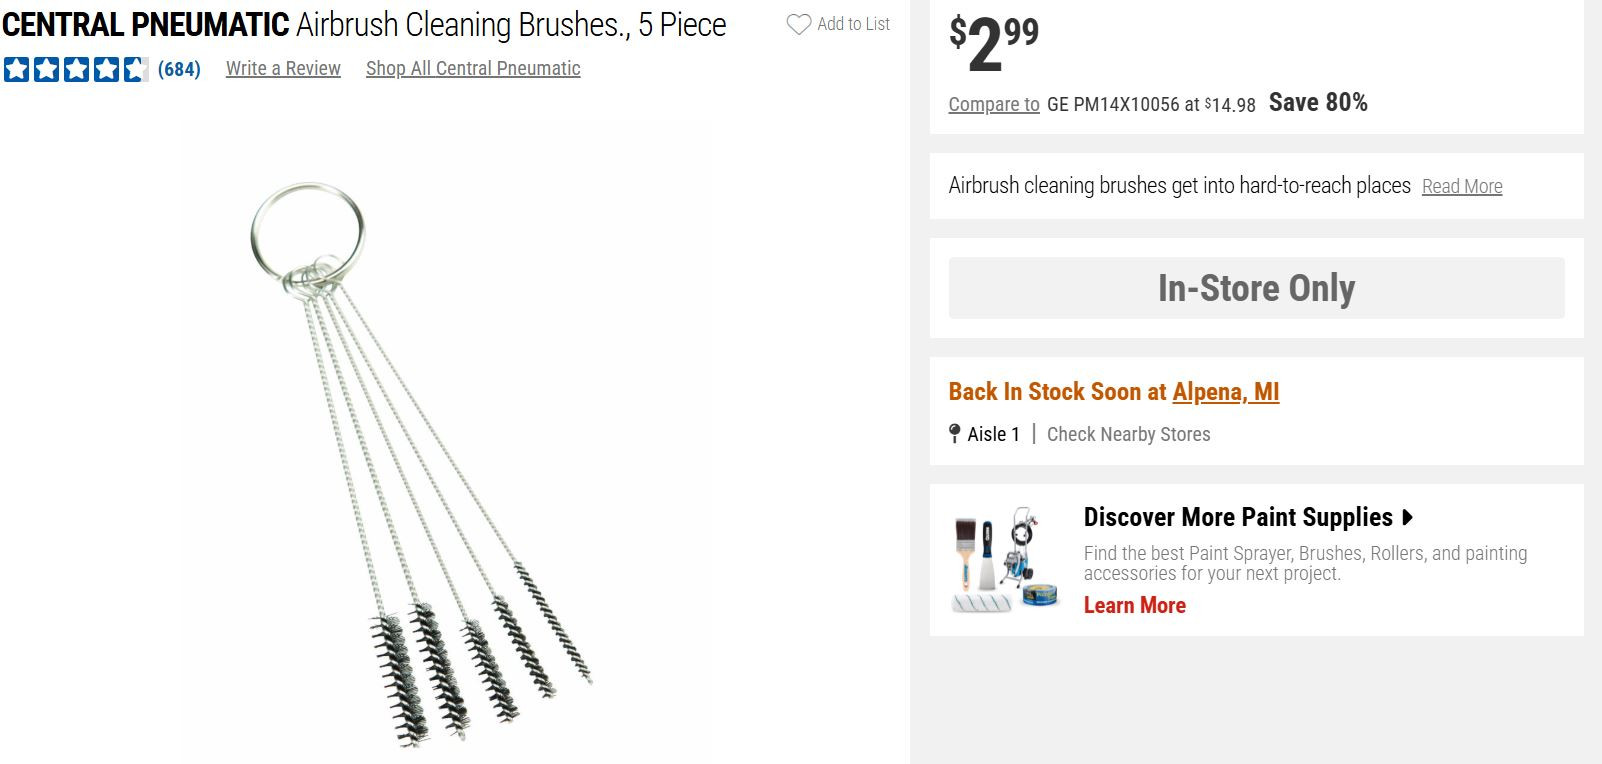The width and height of the screenshot is (1602, 764).
Task: Open the review count link showing 684
Action: [181, 69]
